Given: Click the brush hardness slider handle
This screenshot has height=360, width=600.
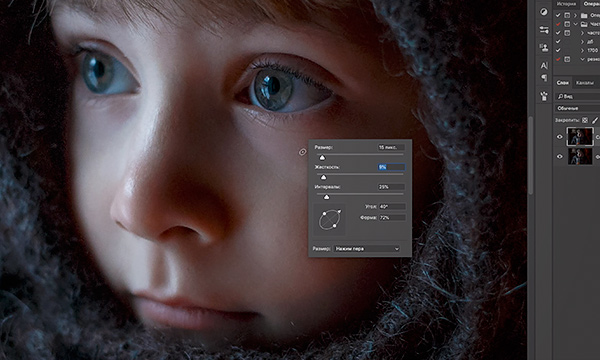Looking at the screenshot, I should 323,177.
